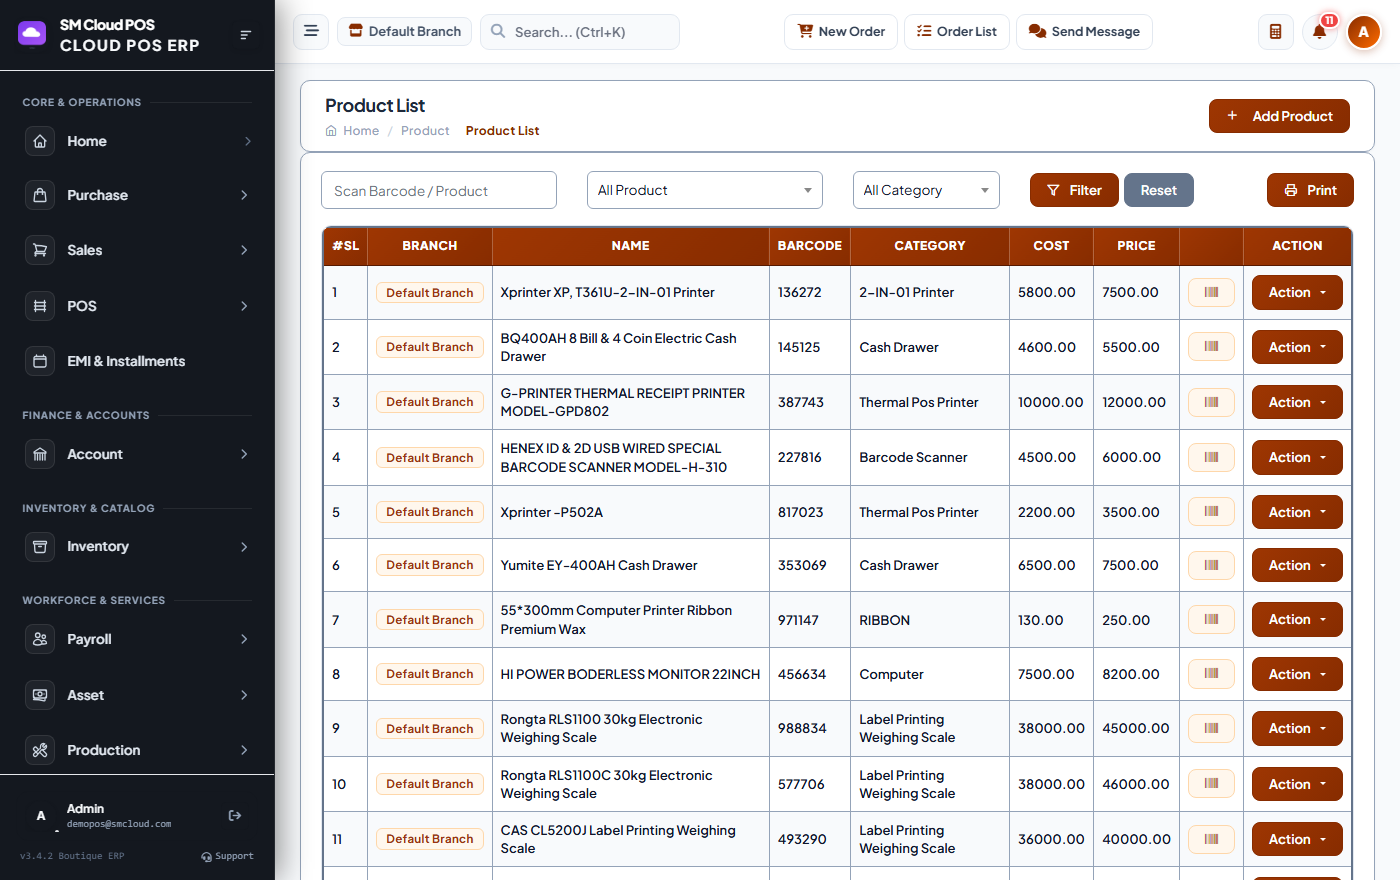The height and width of the screenshot is (880, 1400).
Task: Click the Search (Ctrl+K) box
Action: coord(580,31)
